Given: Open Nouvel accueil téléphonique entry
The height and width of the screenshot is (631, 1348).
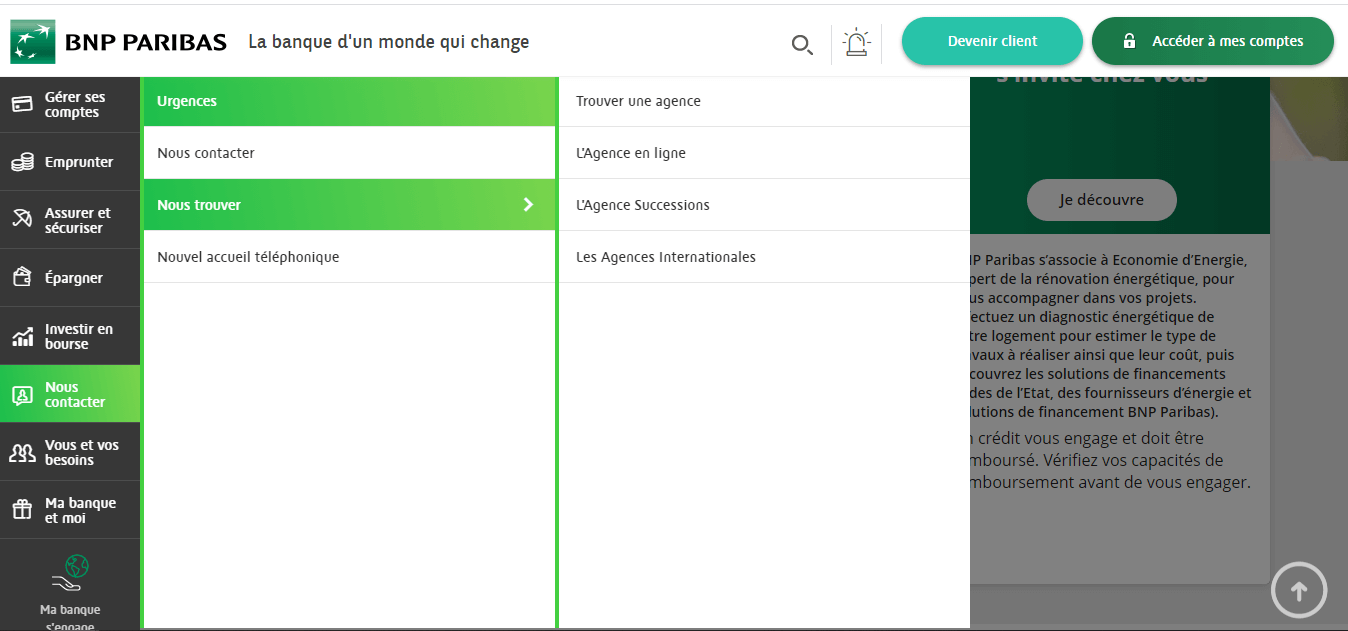Looking at the screenshot, I should pyautogui.click(x=349, y=257).
